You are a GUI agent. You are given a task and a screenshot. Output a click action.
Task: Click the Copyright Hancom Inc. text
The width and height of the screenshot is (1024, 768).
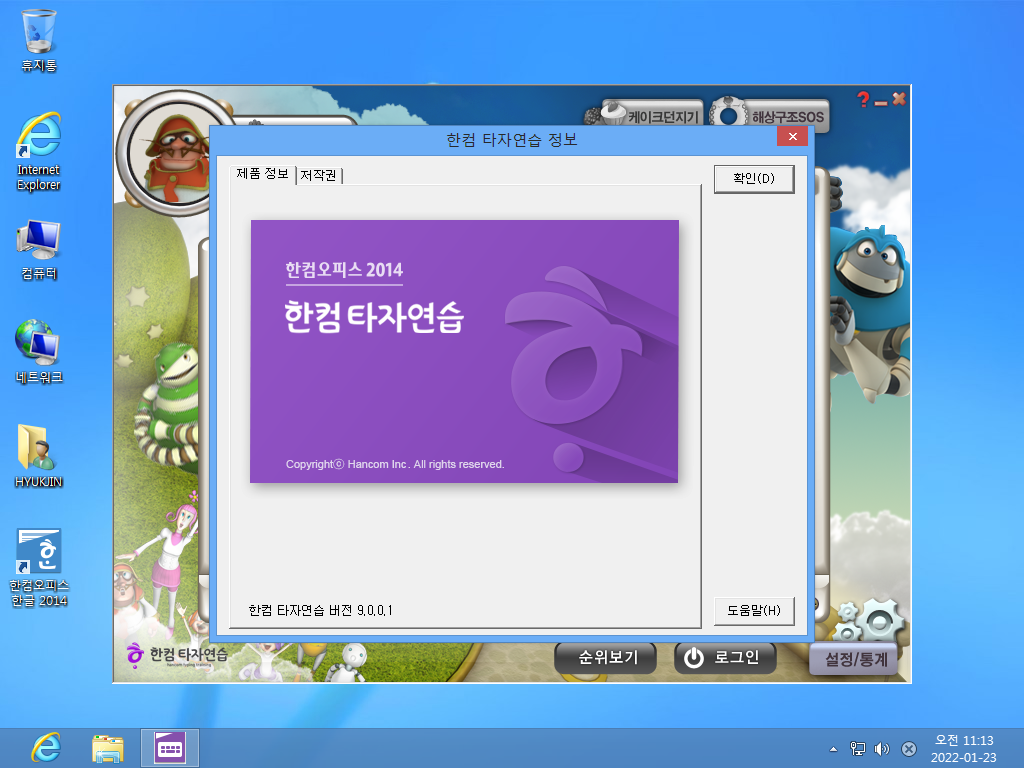click(x=394, y=464)
